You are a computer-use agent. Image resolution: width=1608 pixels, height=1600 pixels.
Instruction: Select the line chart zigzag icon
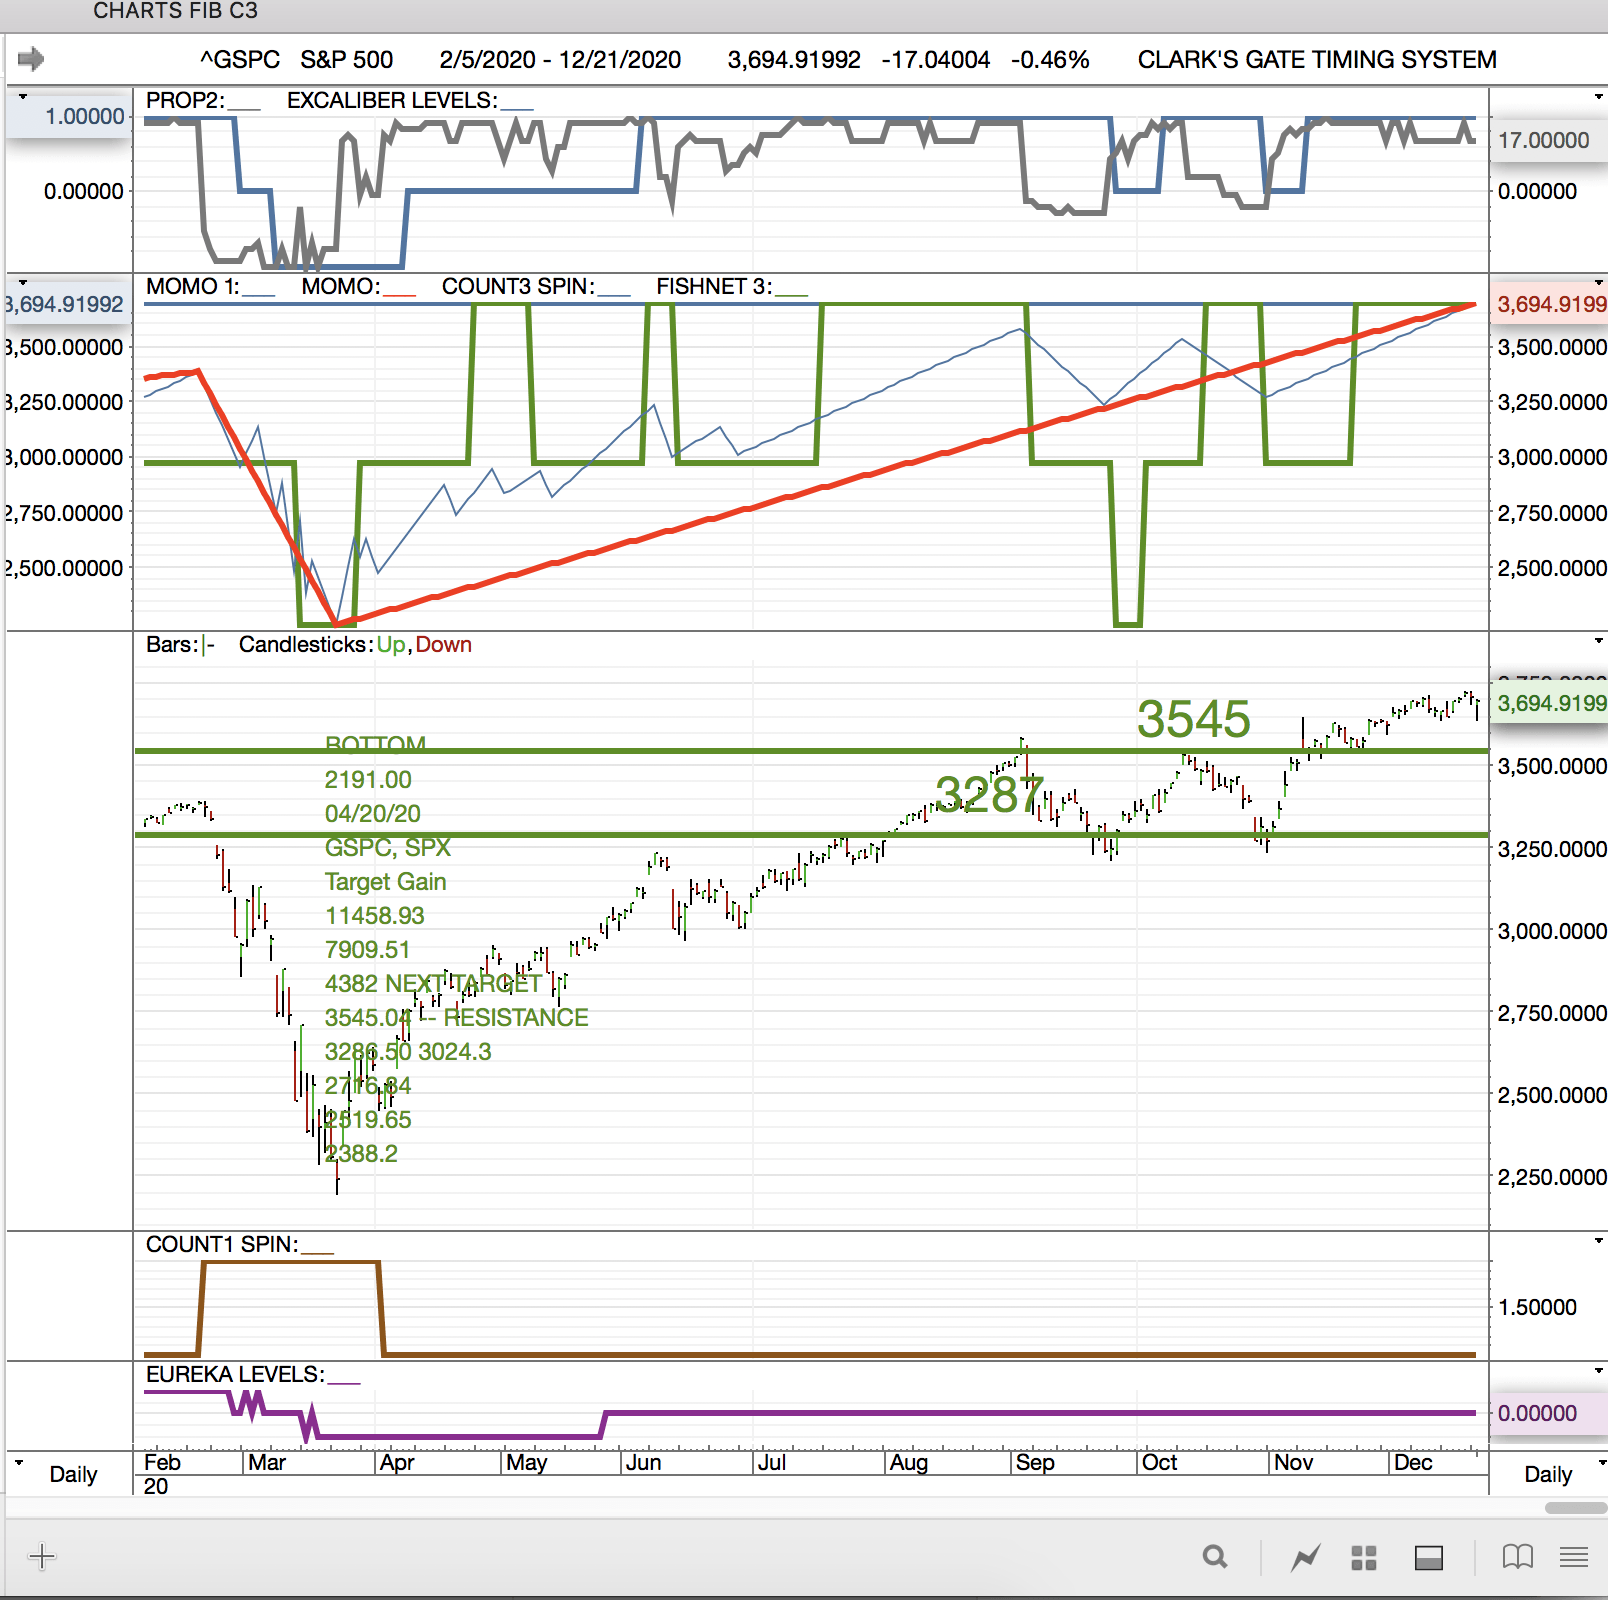[x=1305, y=1557]
